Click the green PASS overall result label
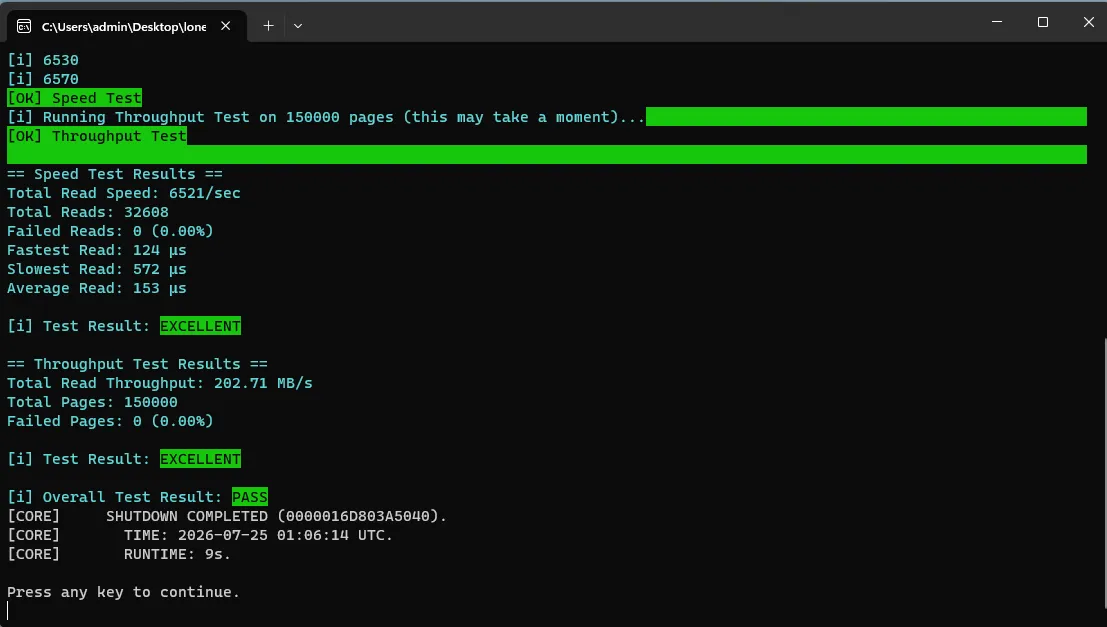 250,496
